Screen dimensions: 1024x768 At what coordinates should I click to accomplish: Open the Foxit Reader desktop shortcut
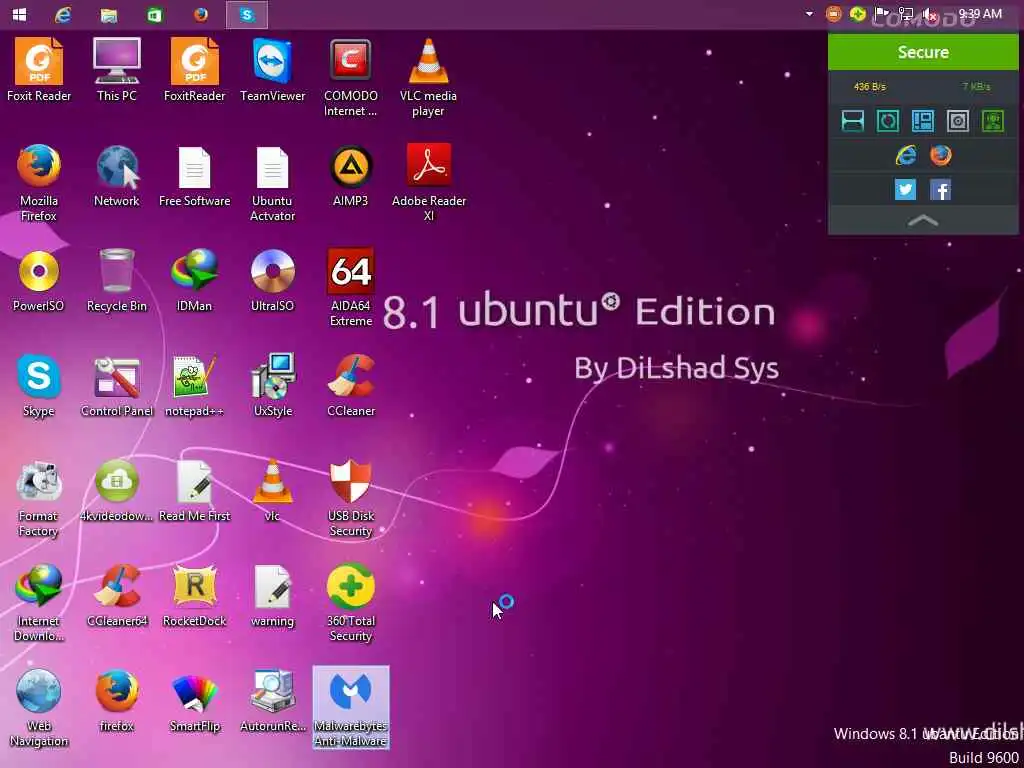click(x=39, y=69)
